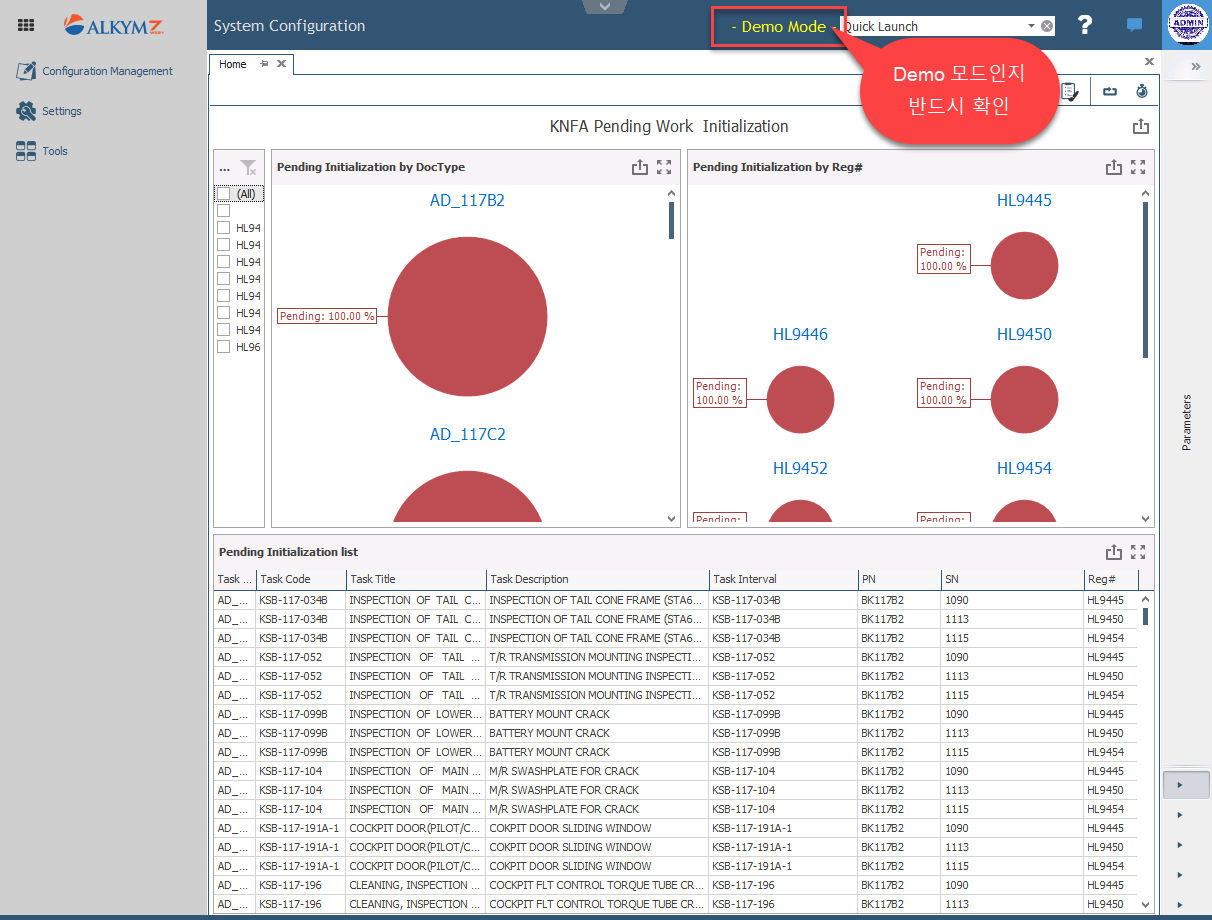Maximize the Pending Initialization by DocType chart

(x=664, y=167)
